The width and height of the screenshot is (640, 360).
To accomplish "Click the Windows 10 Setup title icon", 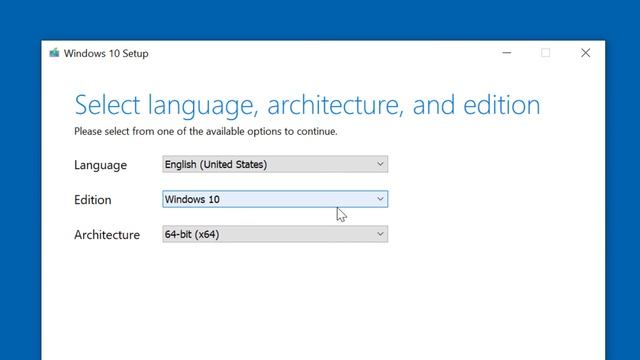I will pyautogui.click(x=54, y=53).
